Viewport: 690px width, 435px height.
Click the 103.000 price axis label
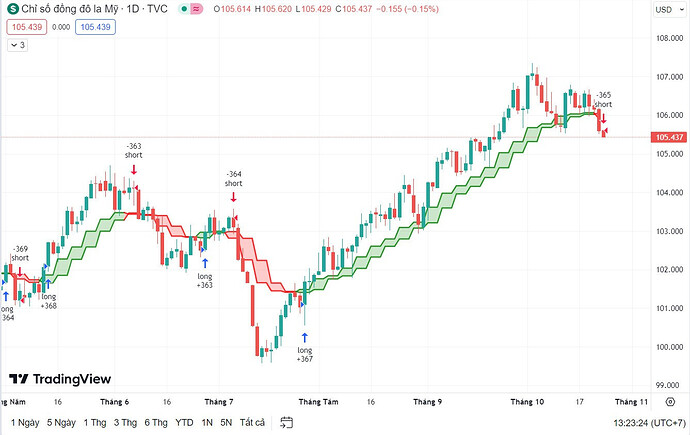669,231
